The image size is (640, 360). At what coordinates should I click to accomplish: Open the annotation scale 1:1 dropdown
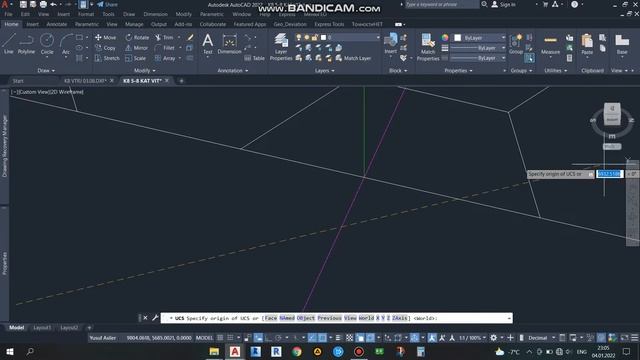[472, 338]
